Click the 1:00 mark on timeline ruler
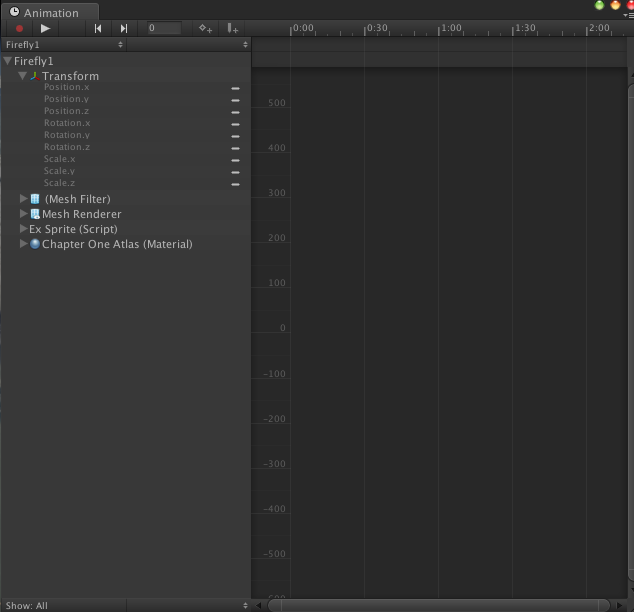Image resolution: width=634 pixels, height=612 pixels. 451,28
